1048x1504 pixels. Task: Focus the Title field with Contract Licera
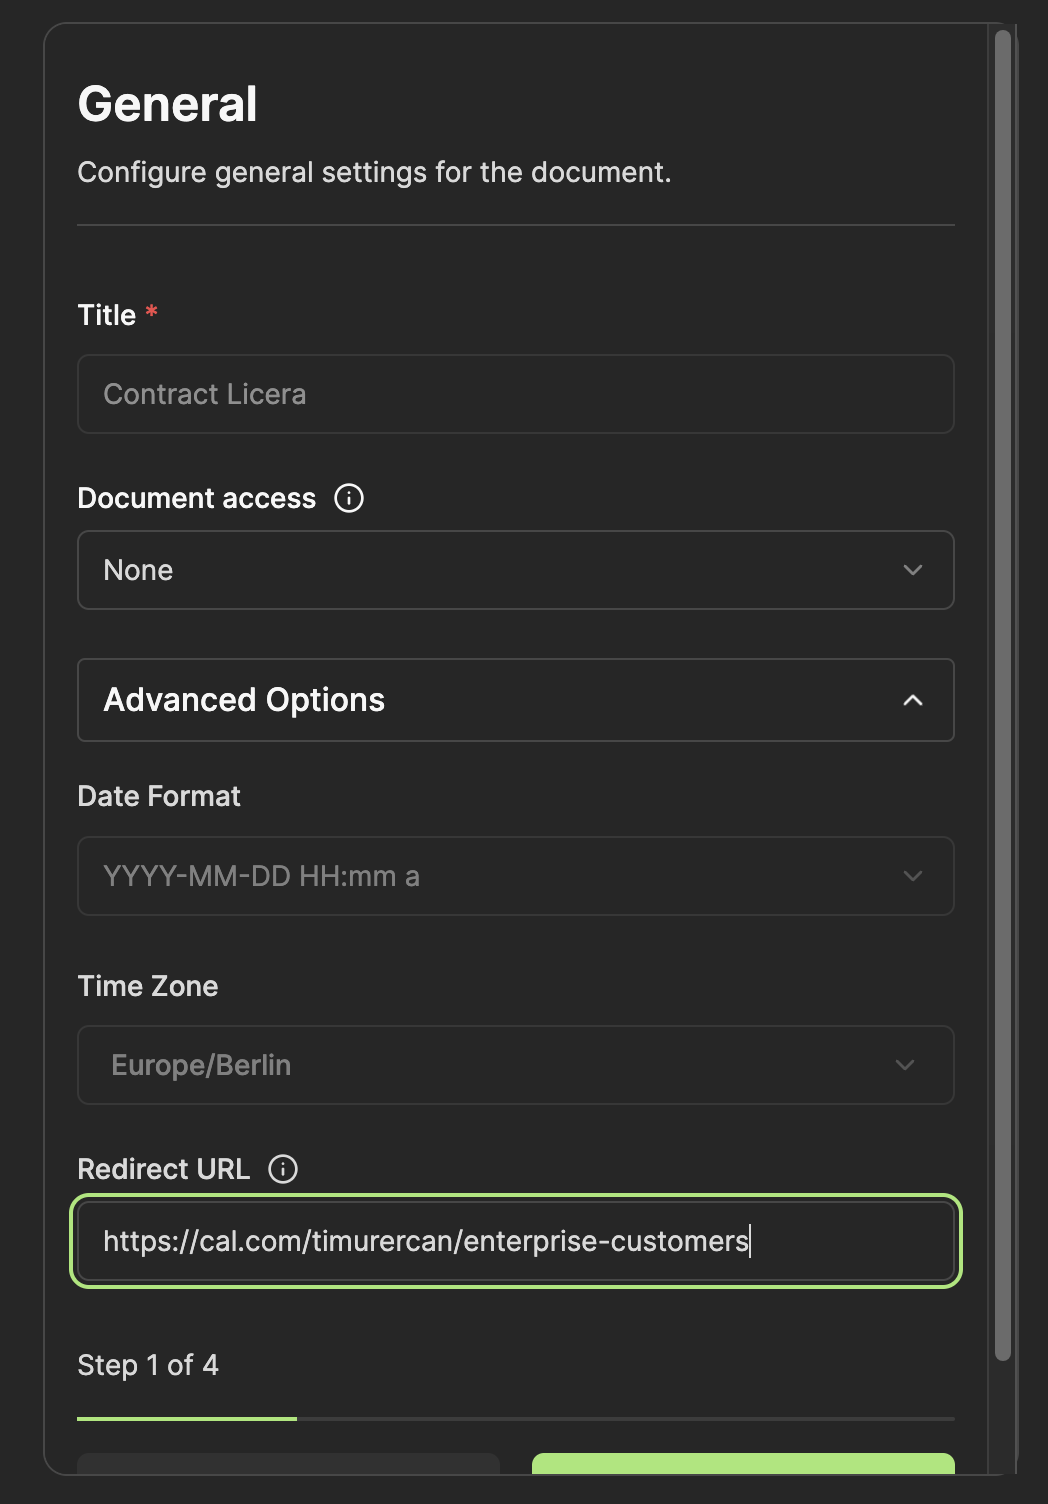[x=515, y=394]
